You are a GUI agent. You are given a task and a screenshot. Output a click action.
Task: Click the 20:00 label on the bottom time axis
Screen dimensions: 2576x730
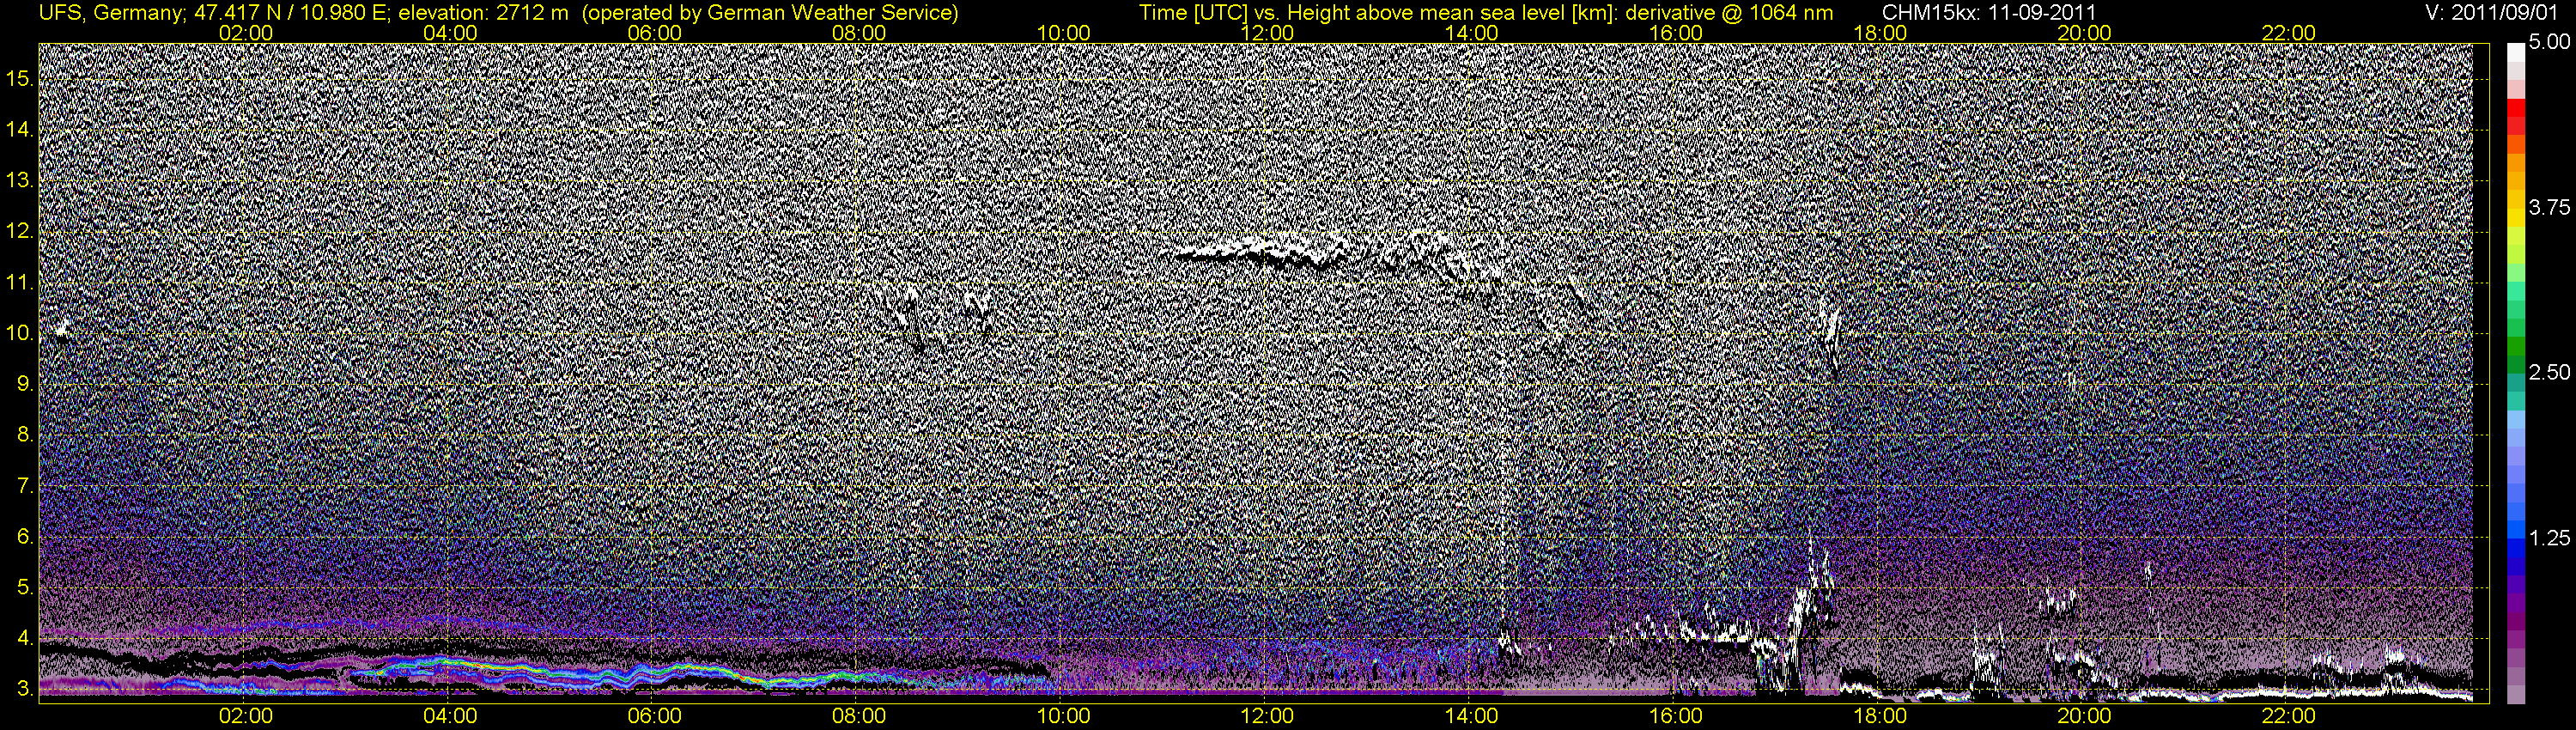tap(2084, 716)
